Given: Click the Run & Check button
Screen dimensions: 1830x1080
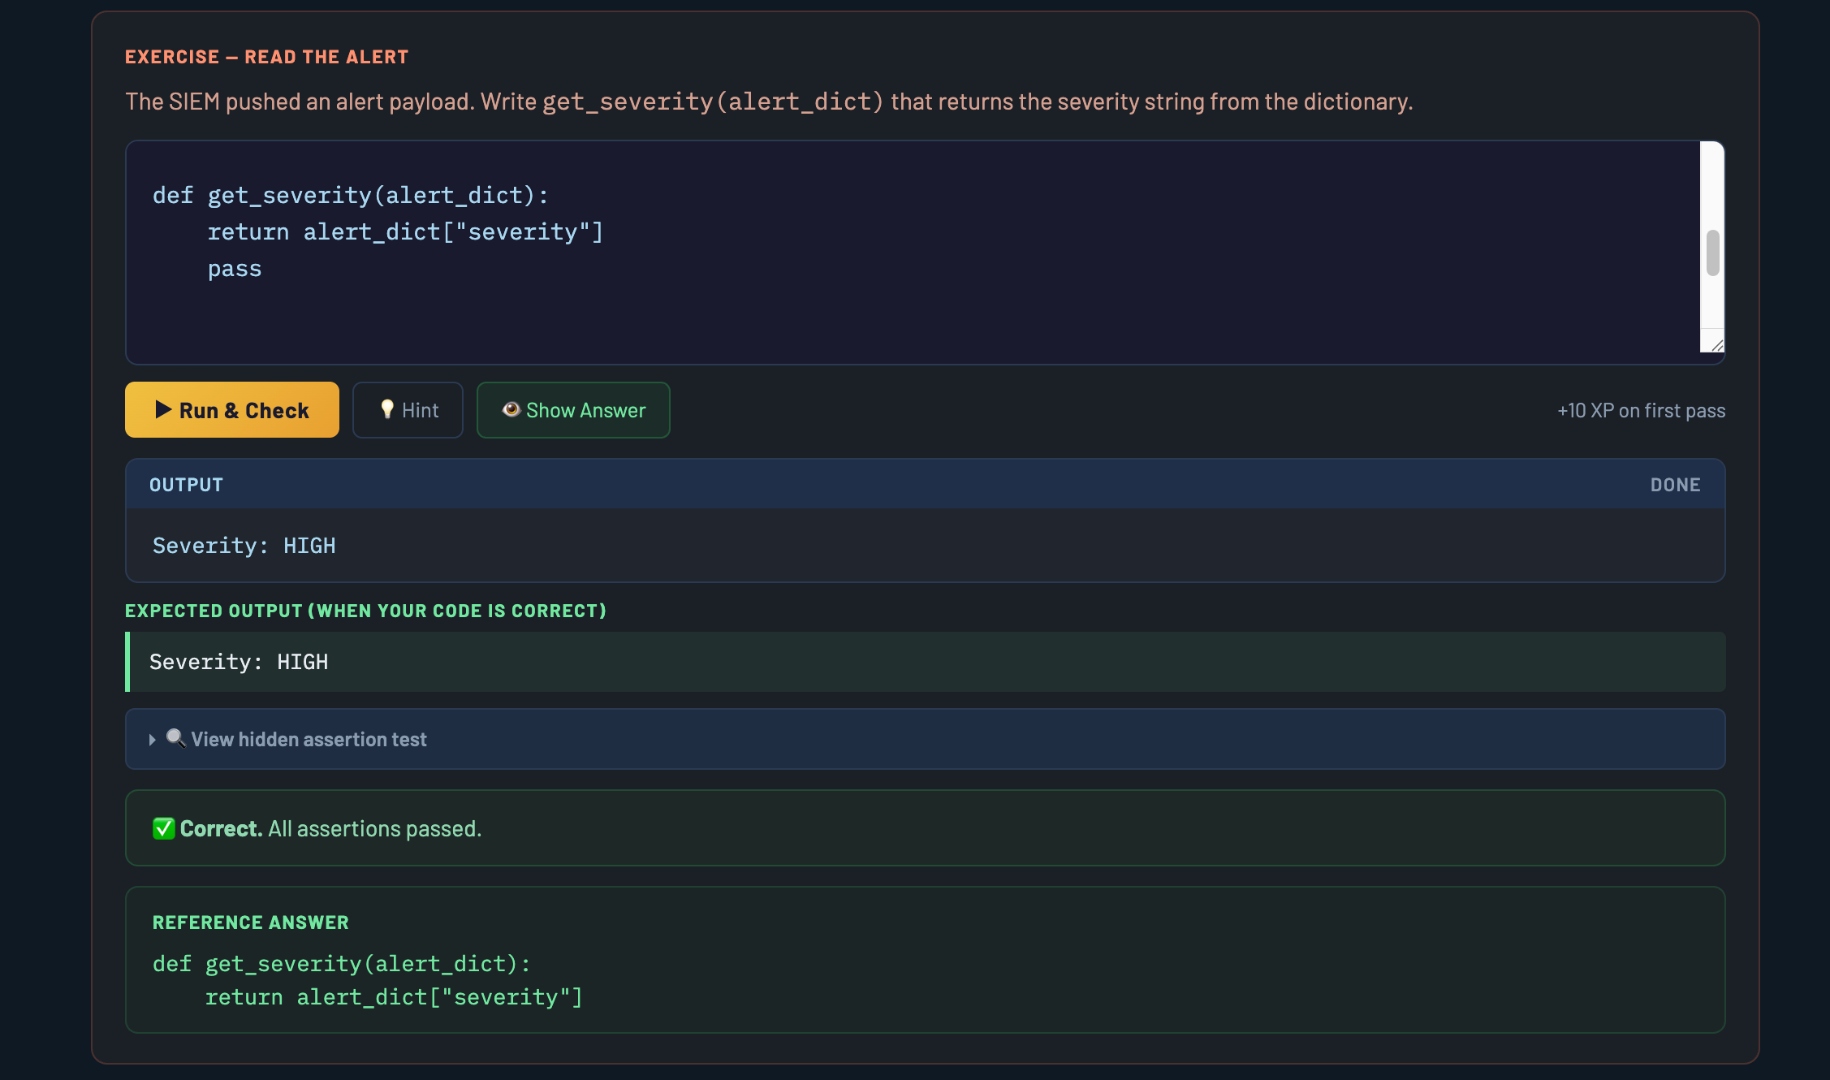Looking at the screenshot, I should point(232,410).
